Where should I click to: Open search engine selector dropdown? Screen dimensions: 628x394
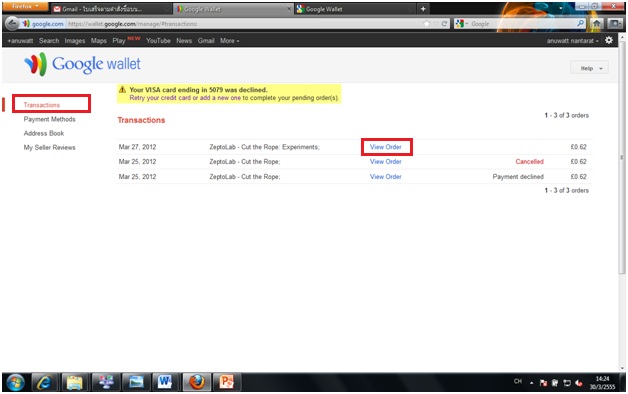(461, 24)
